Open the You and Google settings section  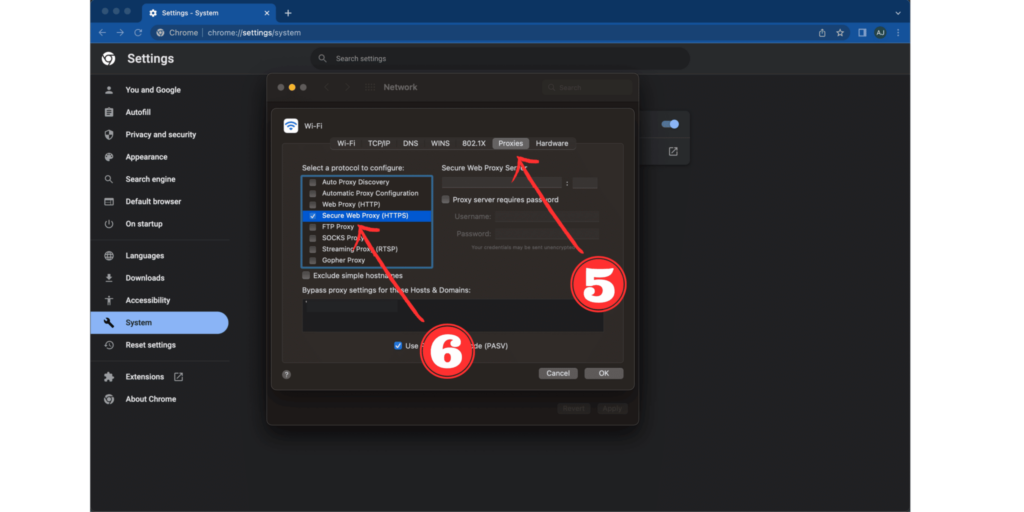click(x=153, y=90)
